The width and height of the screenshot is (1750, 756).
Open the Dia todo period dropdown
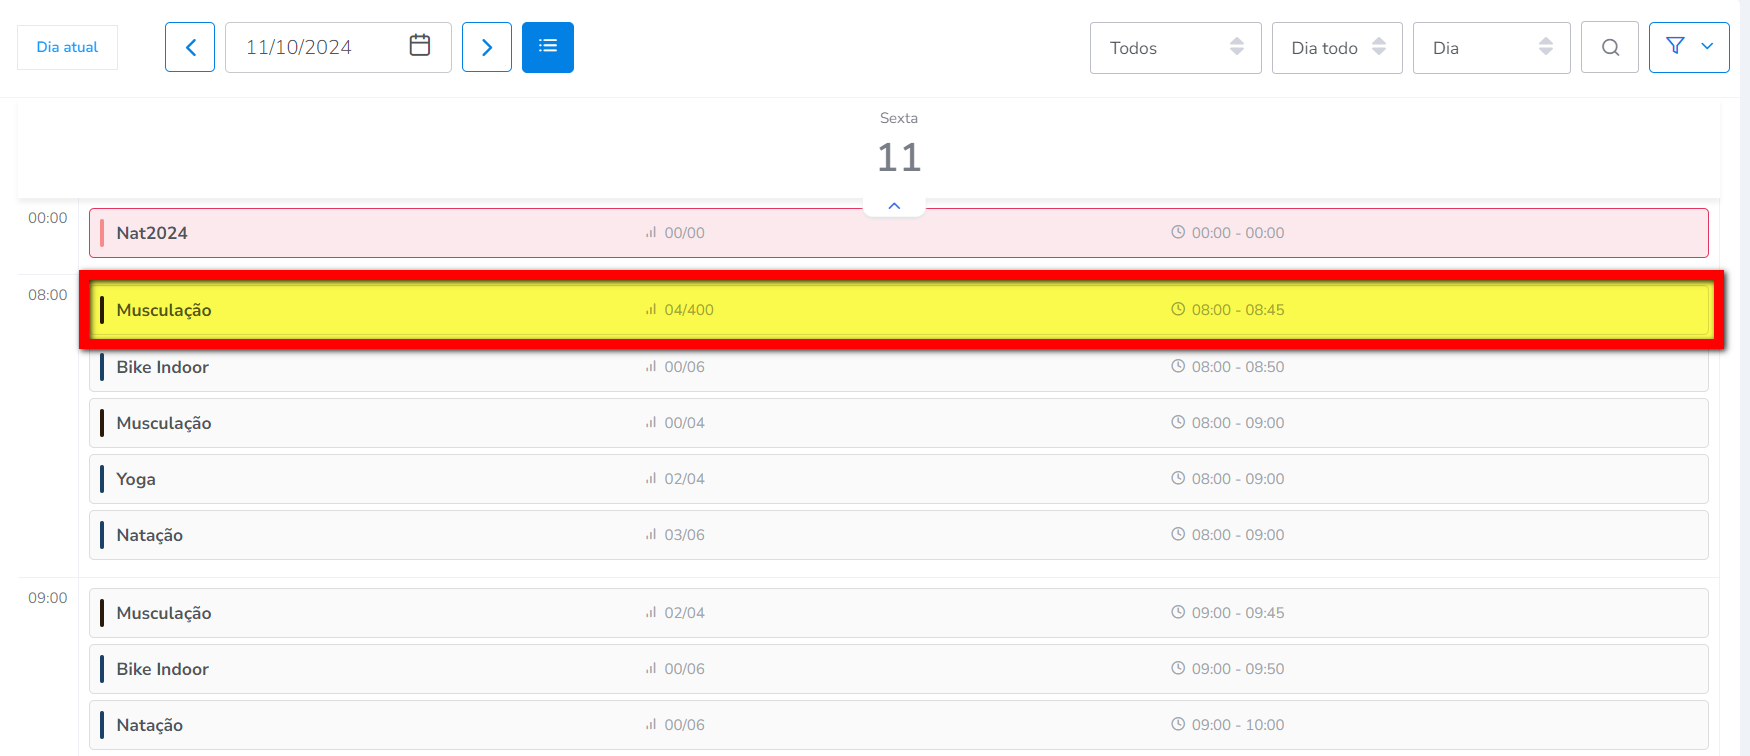[1337, 48]
